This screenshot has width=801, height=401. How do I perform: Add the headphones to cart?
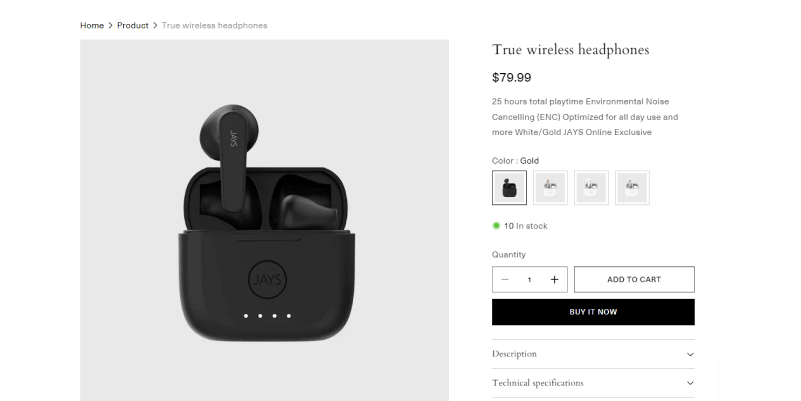(x=634, y=279)
